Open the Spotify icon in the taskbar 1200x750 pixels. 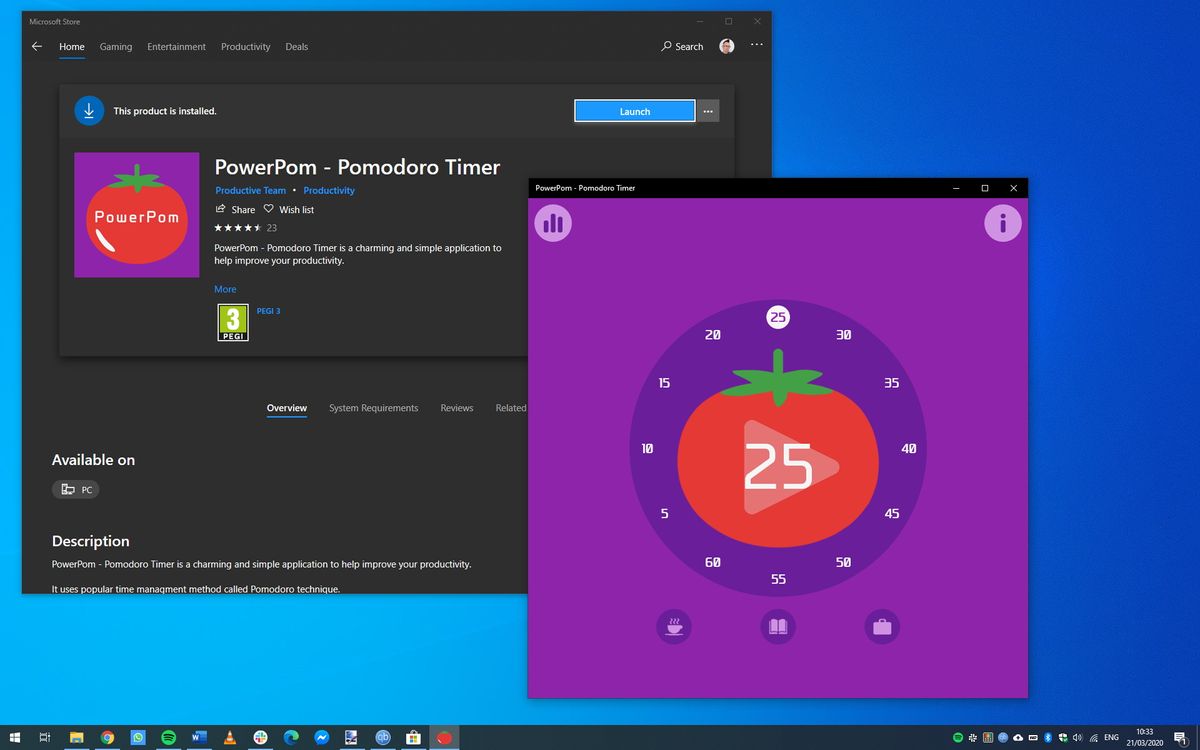pos(169,737)
